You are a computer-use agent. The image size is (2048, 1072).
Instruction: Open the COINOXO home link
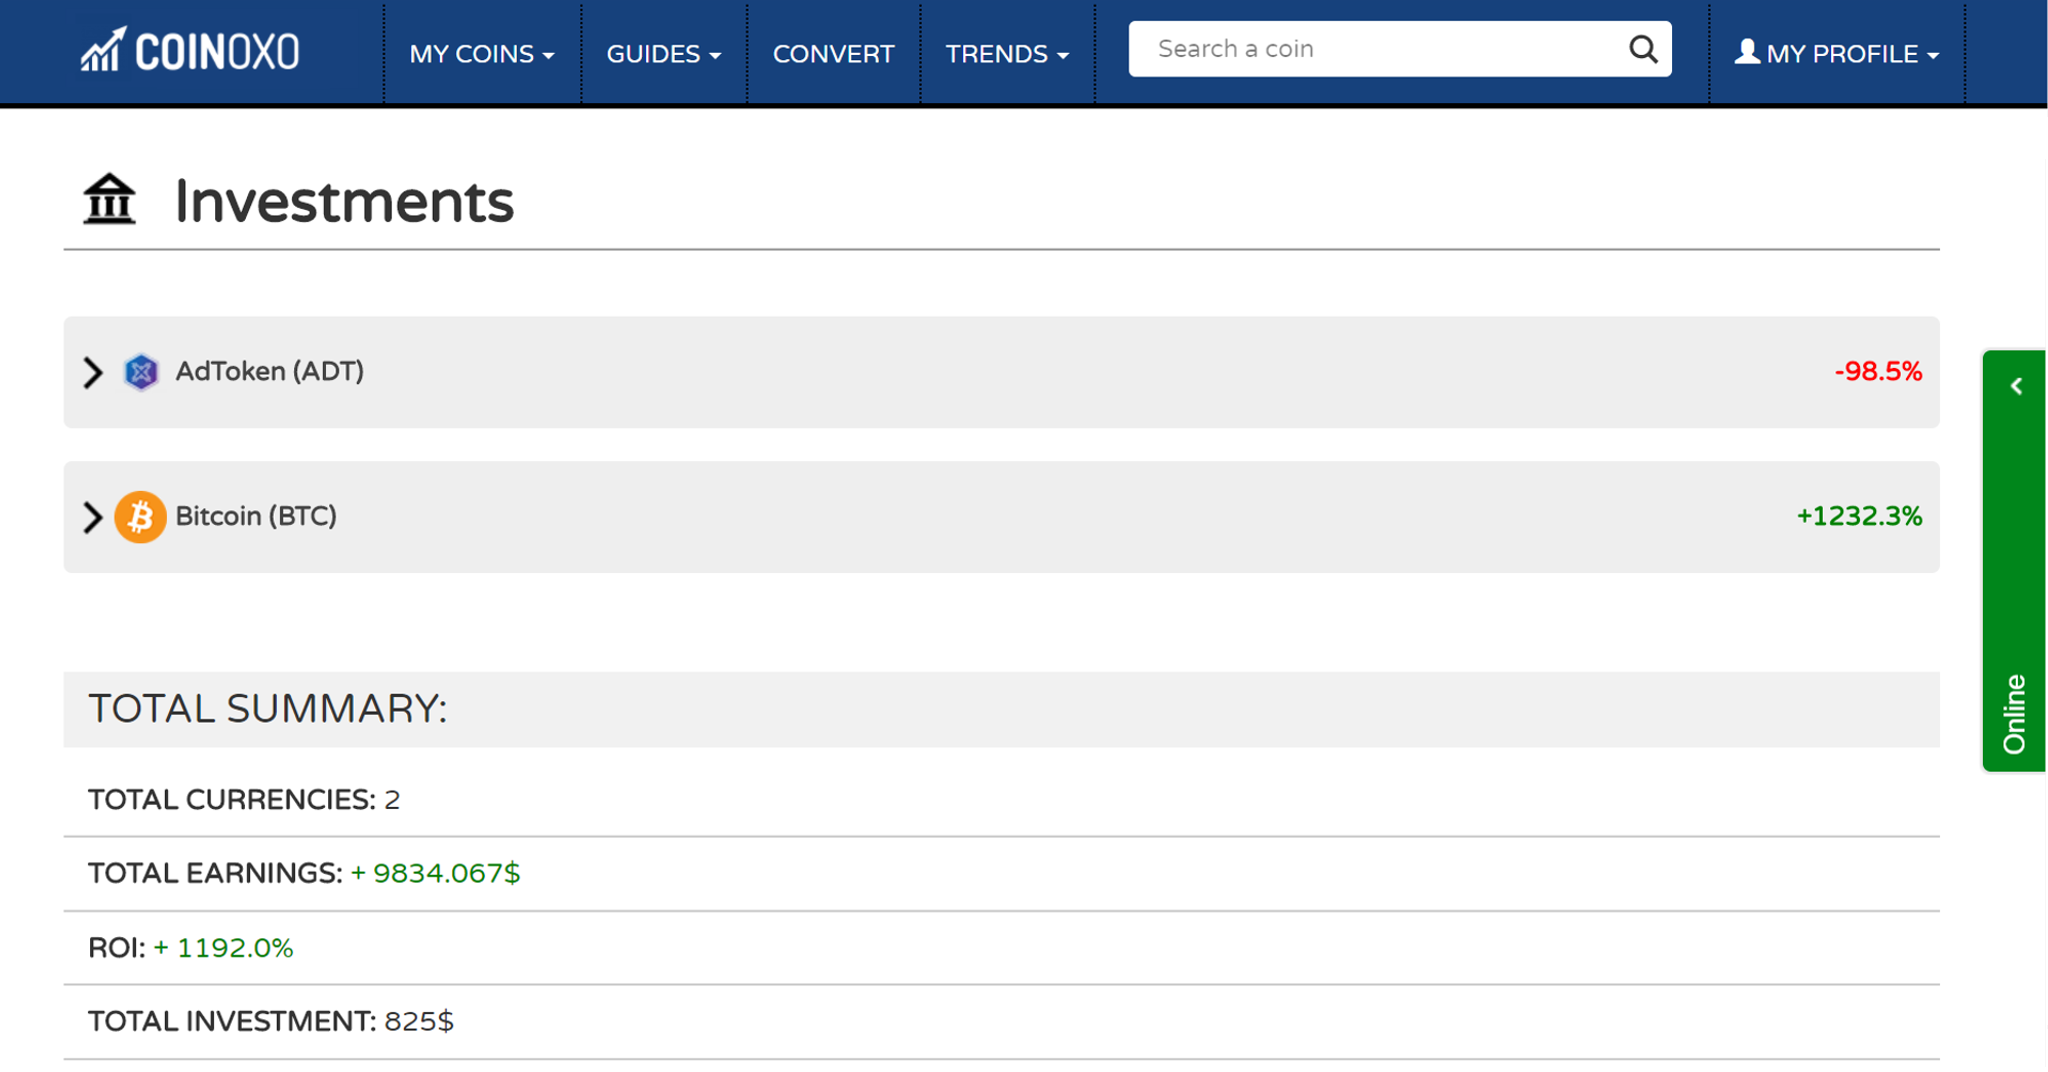[x=191, y=51]
